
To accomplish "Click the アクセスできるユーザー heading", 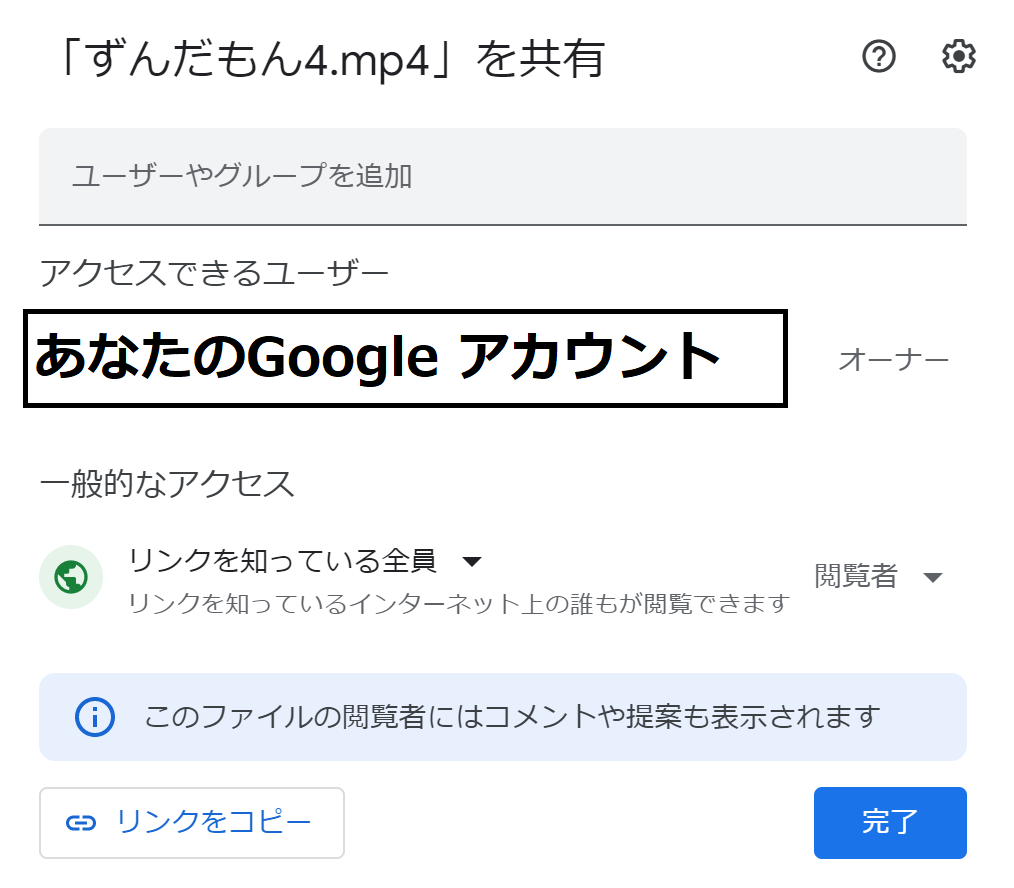I will point(214,270).
